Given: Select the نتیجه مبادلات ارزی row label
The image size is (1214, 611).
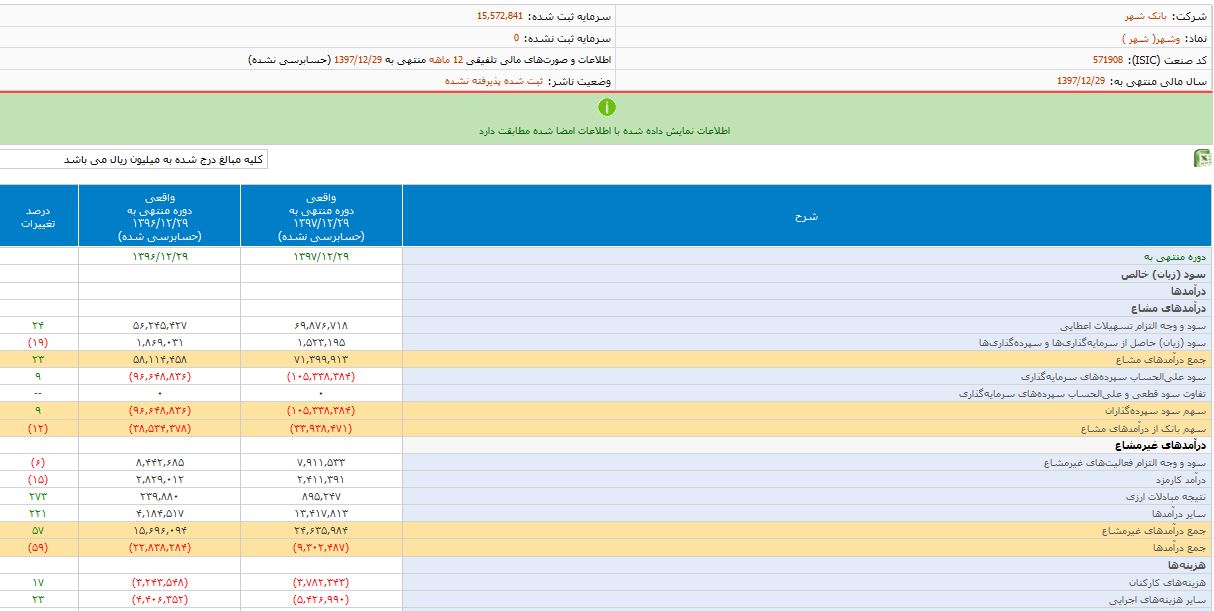Looking at the screenshot, I should pos(1168,497).
